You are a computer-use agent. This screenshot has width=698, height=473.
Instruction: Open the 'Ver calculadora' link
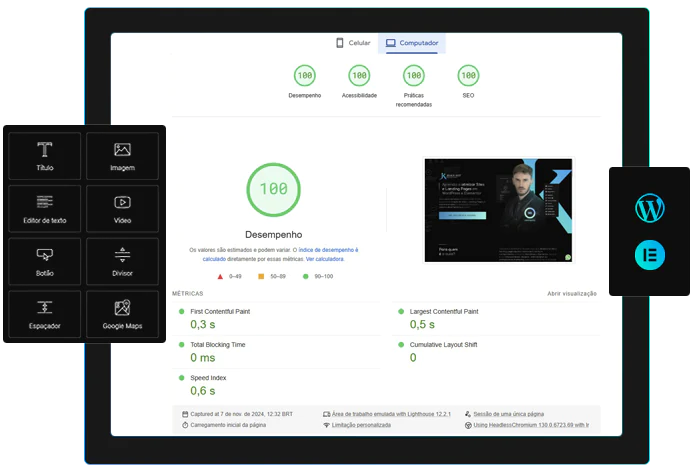[325, 259]
